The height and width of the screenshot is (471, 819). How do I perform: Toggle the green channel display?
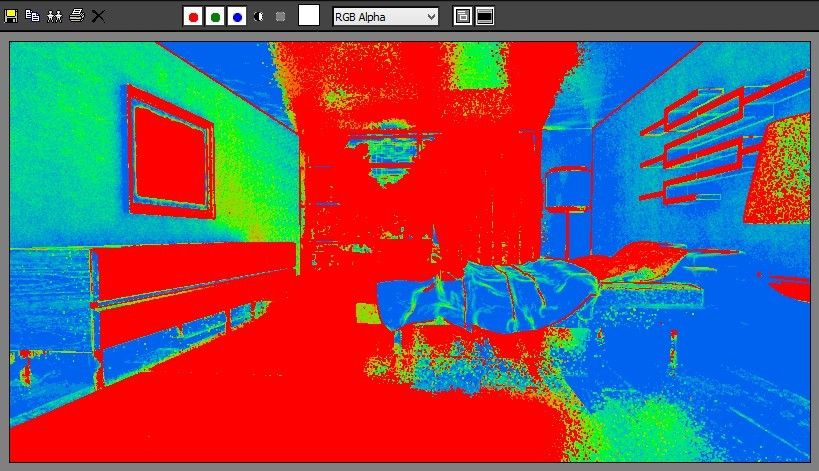pyautogui.click(x=215, y=17)
